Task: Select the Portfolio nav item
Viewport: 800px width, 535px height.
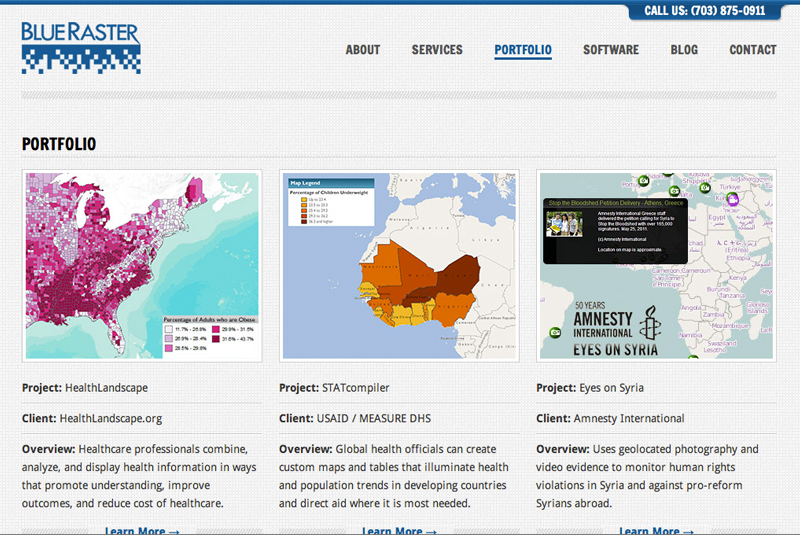Action: 523,50
